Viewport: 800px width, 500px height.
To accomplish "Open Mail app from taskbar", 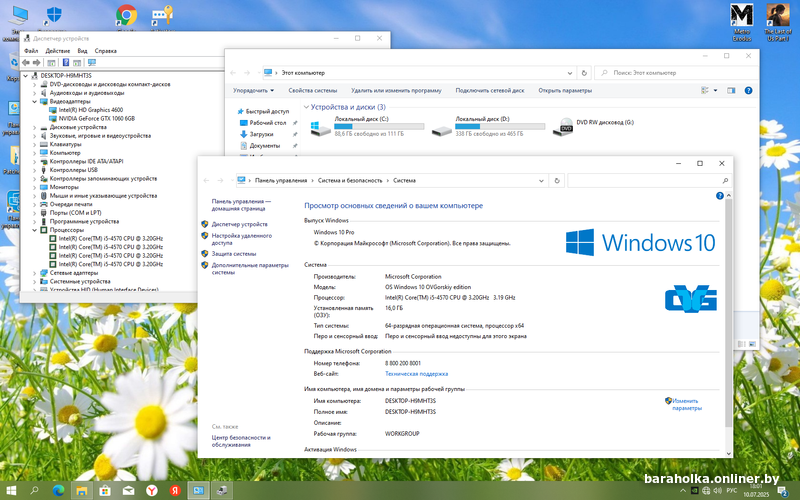I will [128, 491].
